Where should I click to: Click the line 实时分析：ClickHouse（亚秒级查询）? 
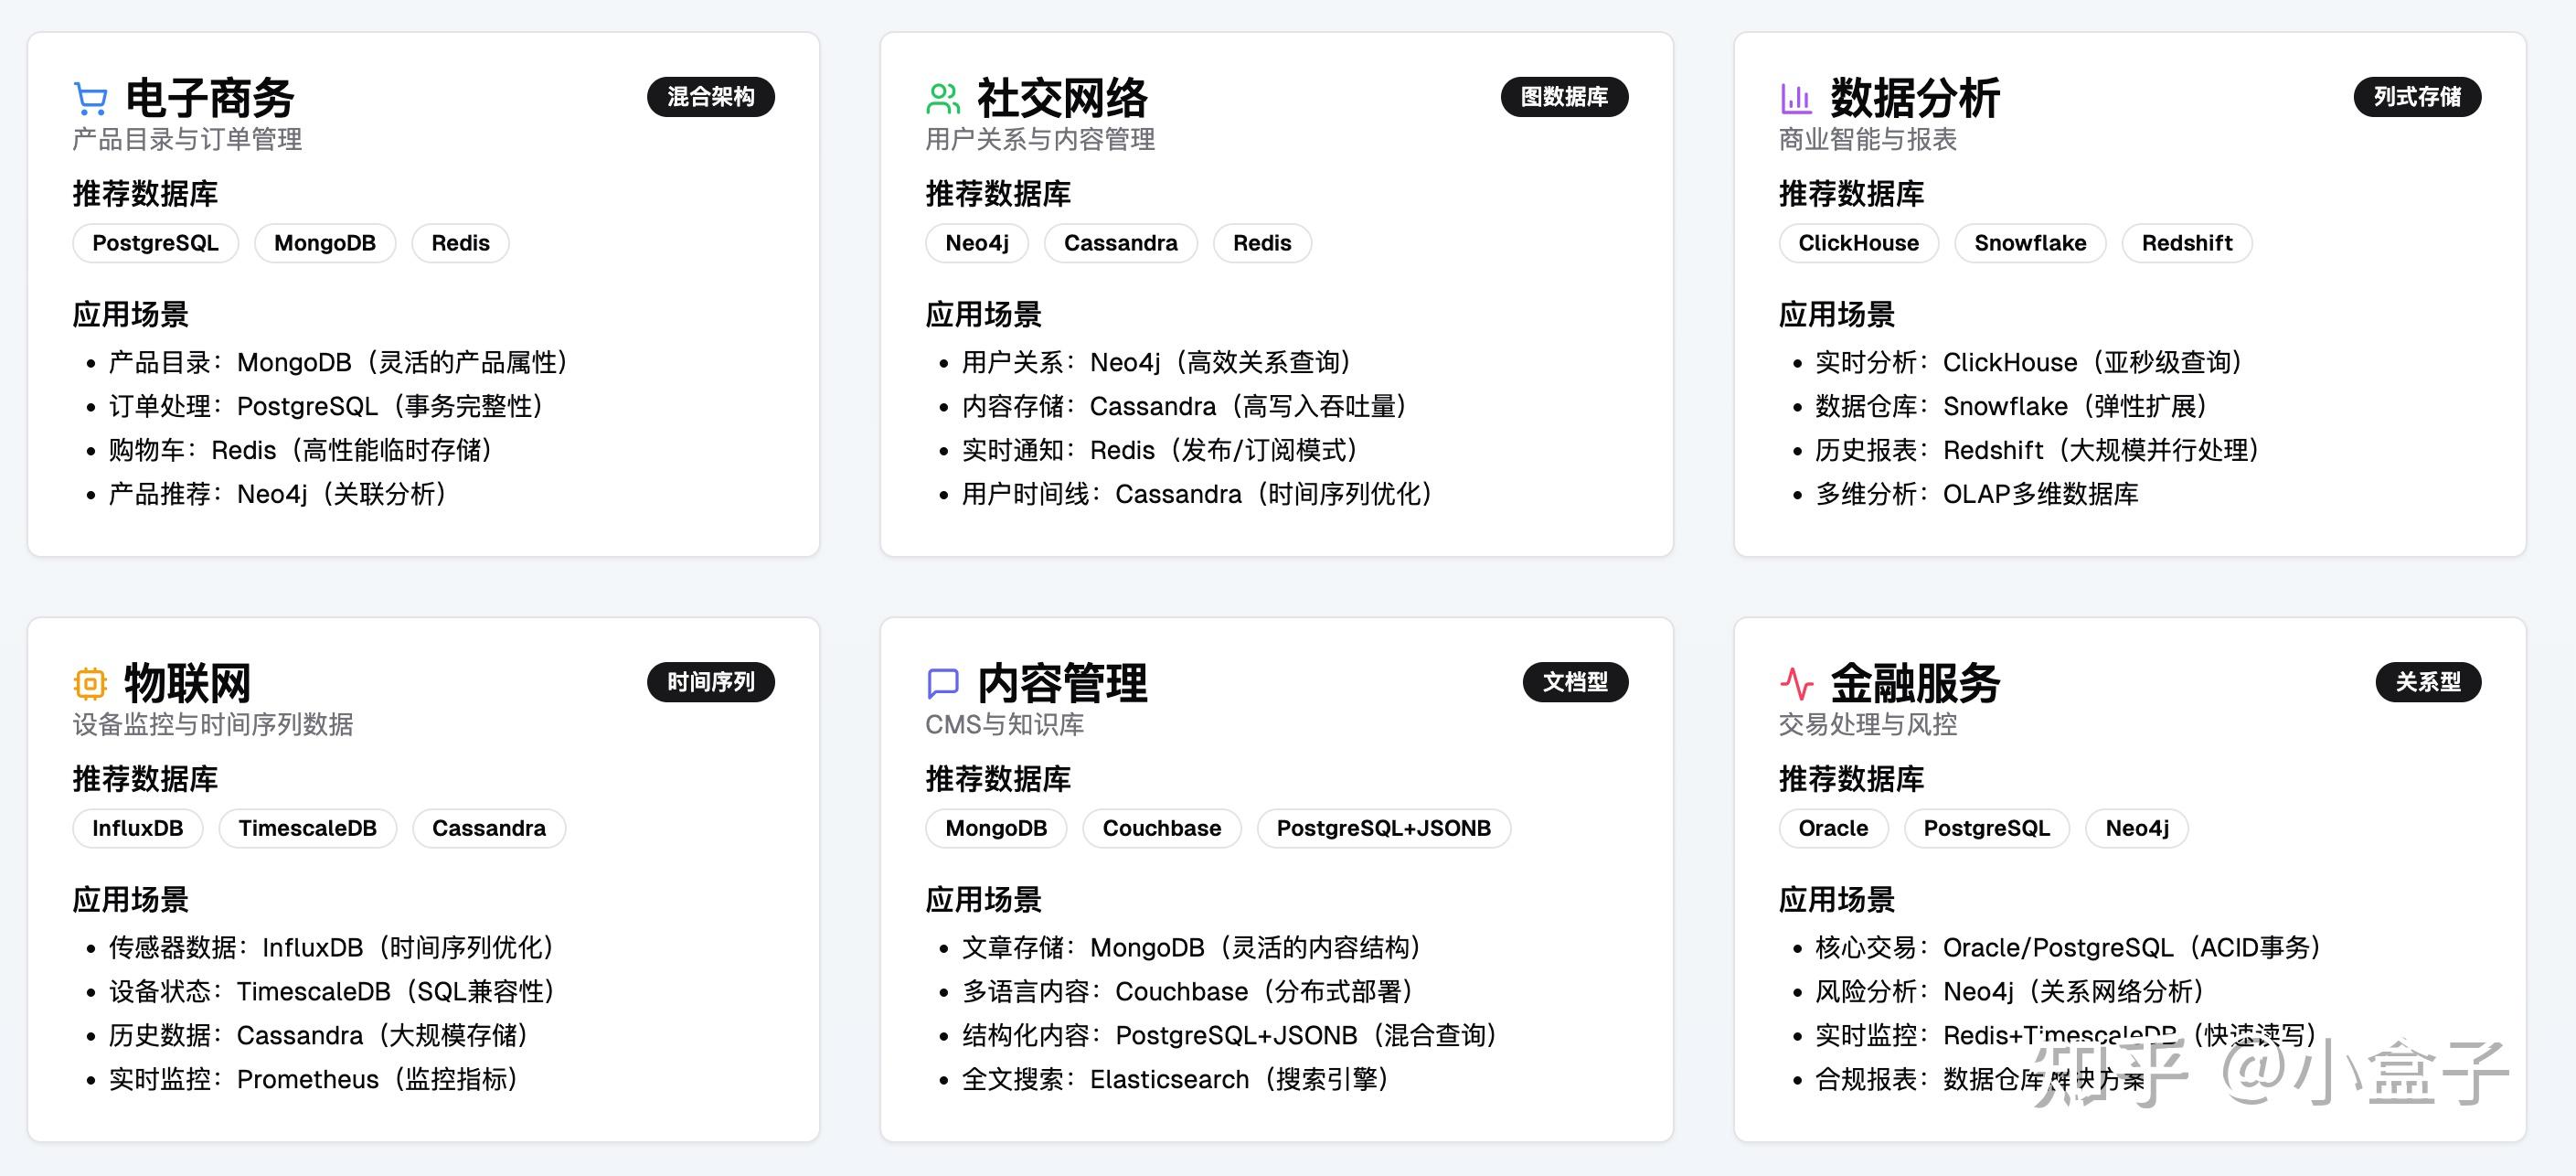[x=2031, y=362]
